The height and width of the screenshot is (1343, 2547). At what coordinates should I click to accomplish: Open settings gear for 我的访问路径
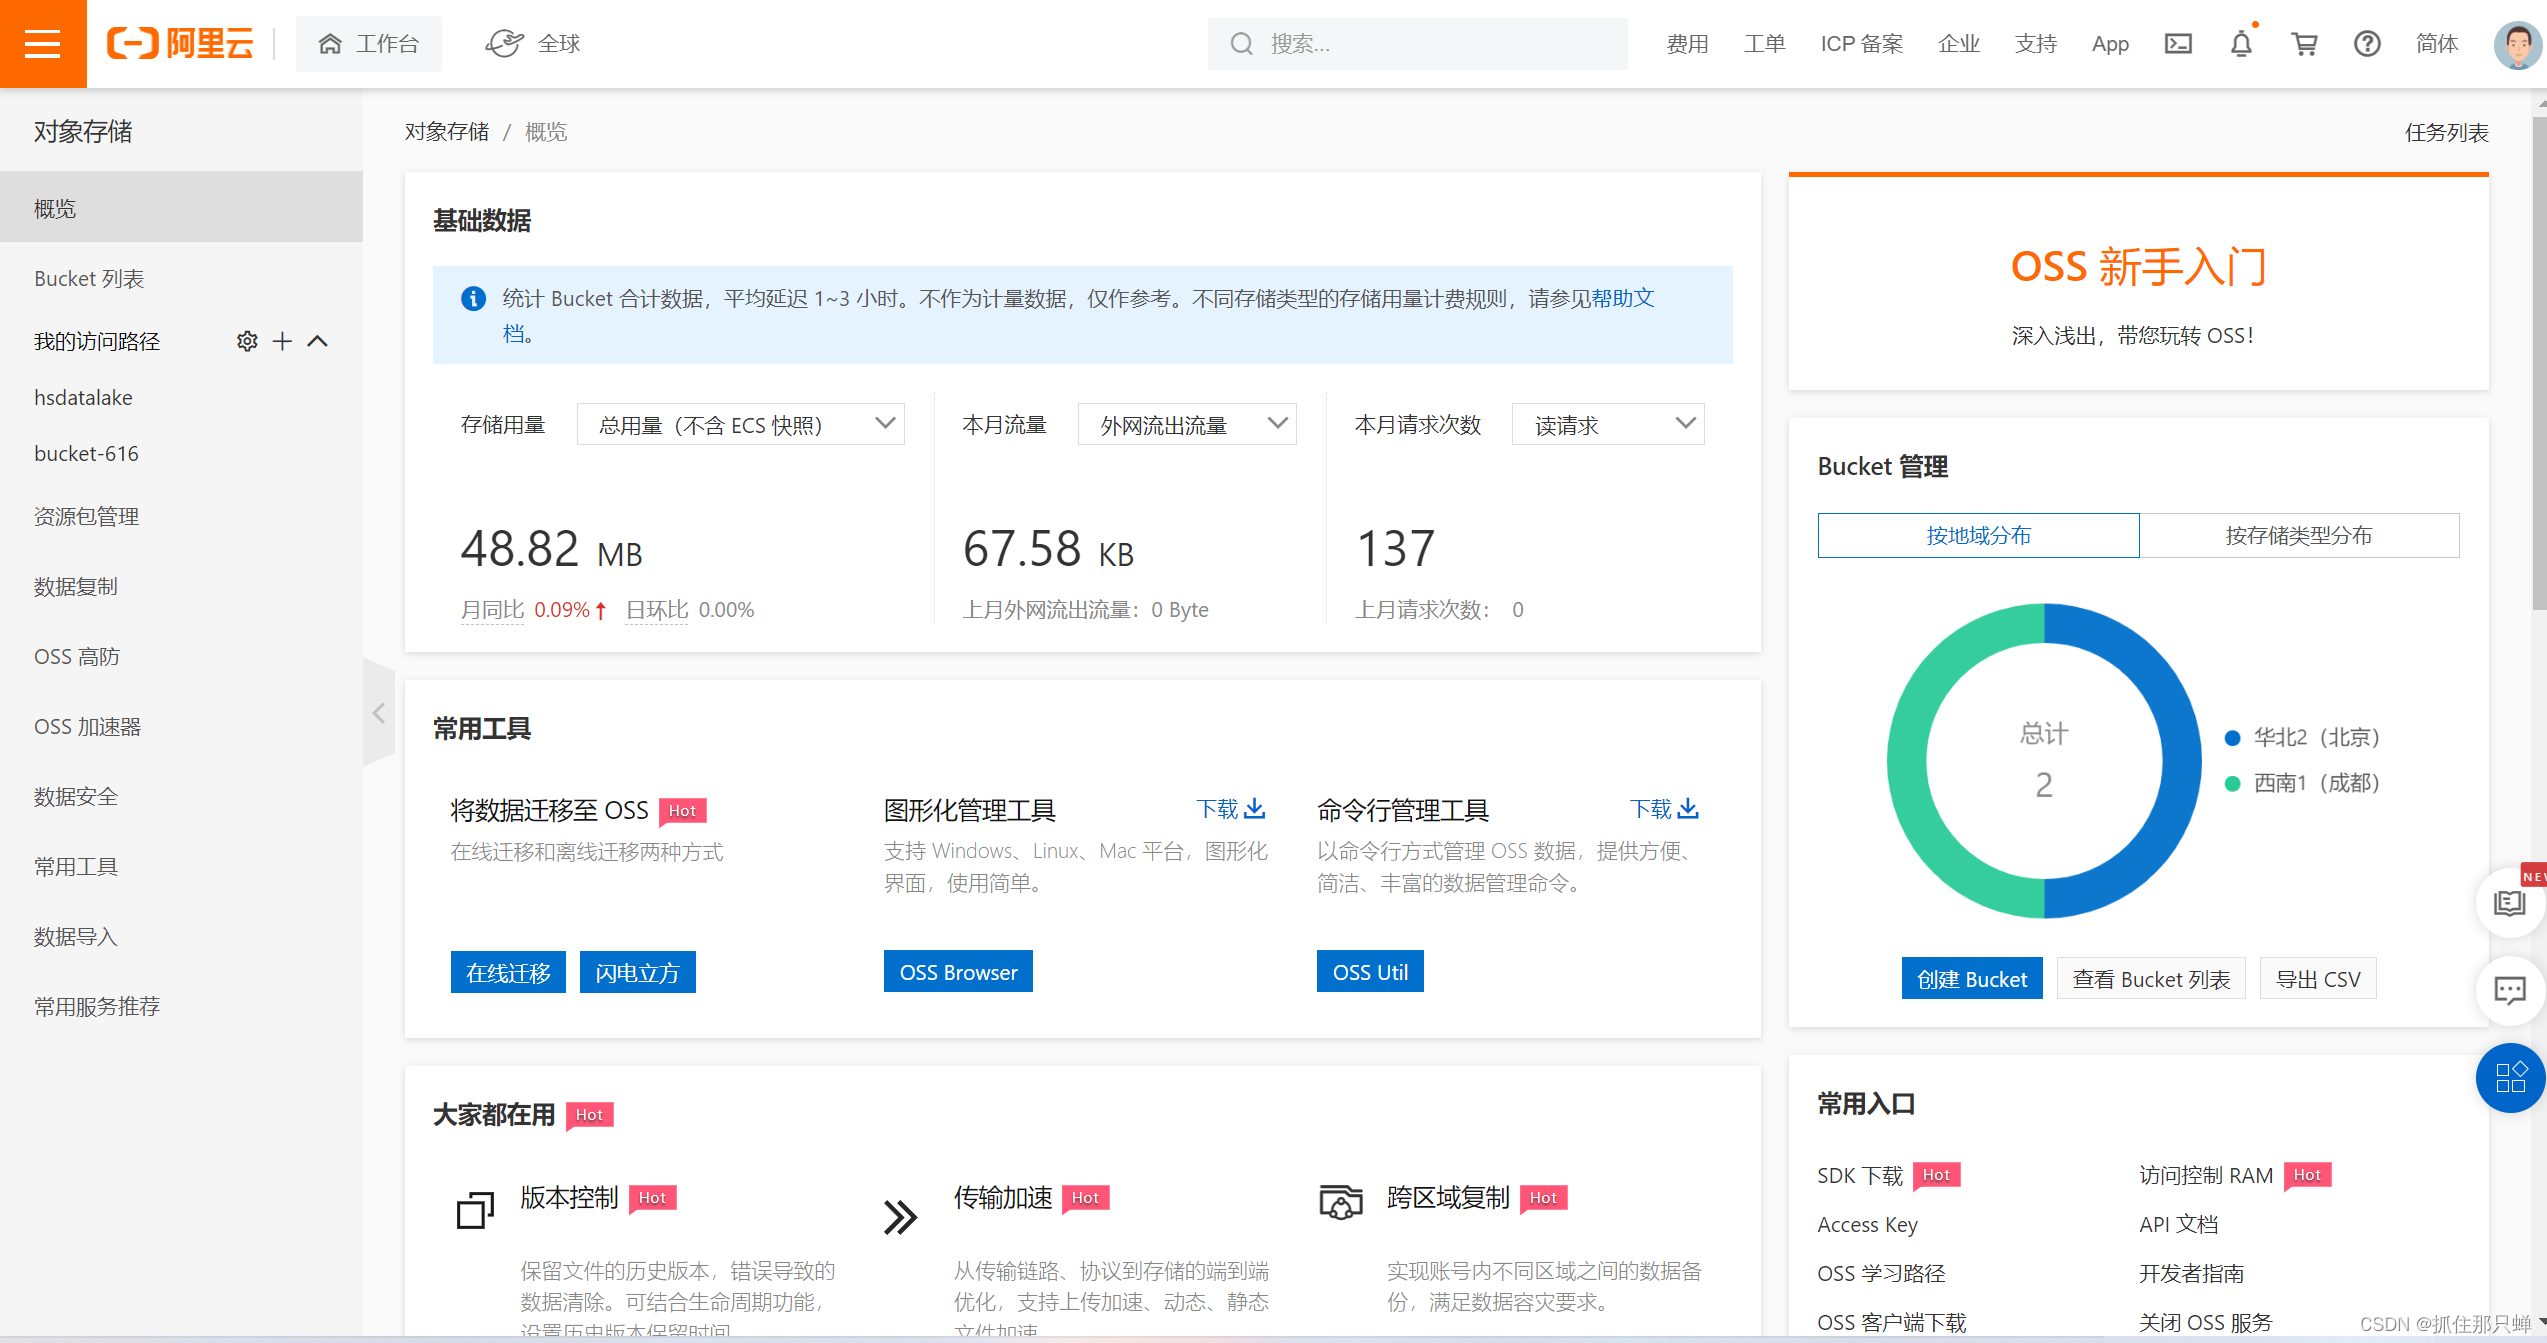tap(247, 341)
